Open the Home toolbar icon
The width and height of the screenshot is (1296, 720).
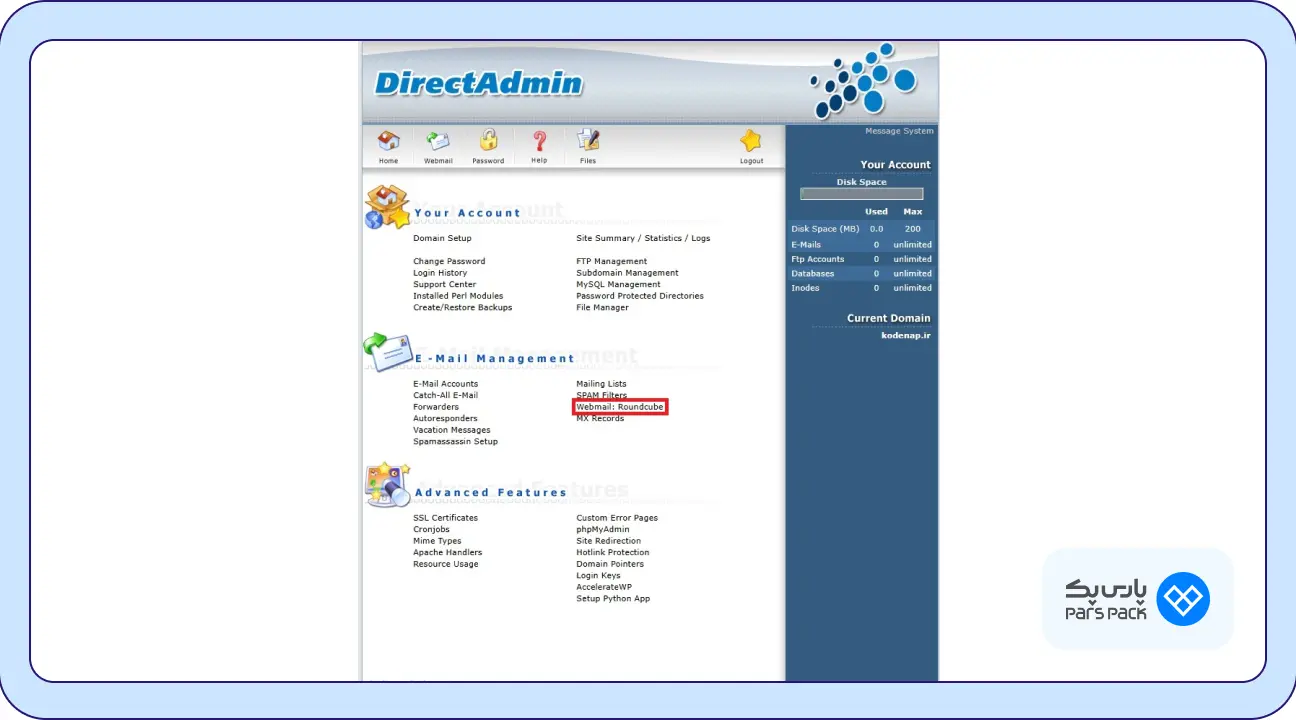coord(388,141)
